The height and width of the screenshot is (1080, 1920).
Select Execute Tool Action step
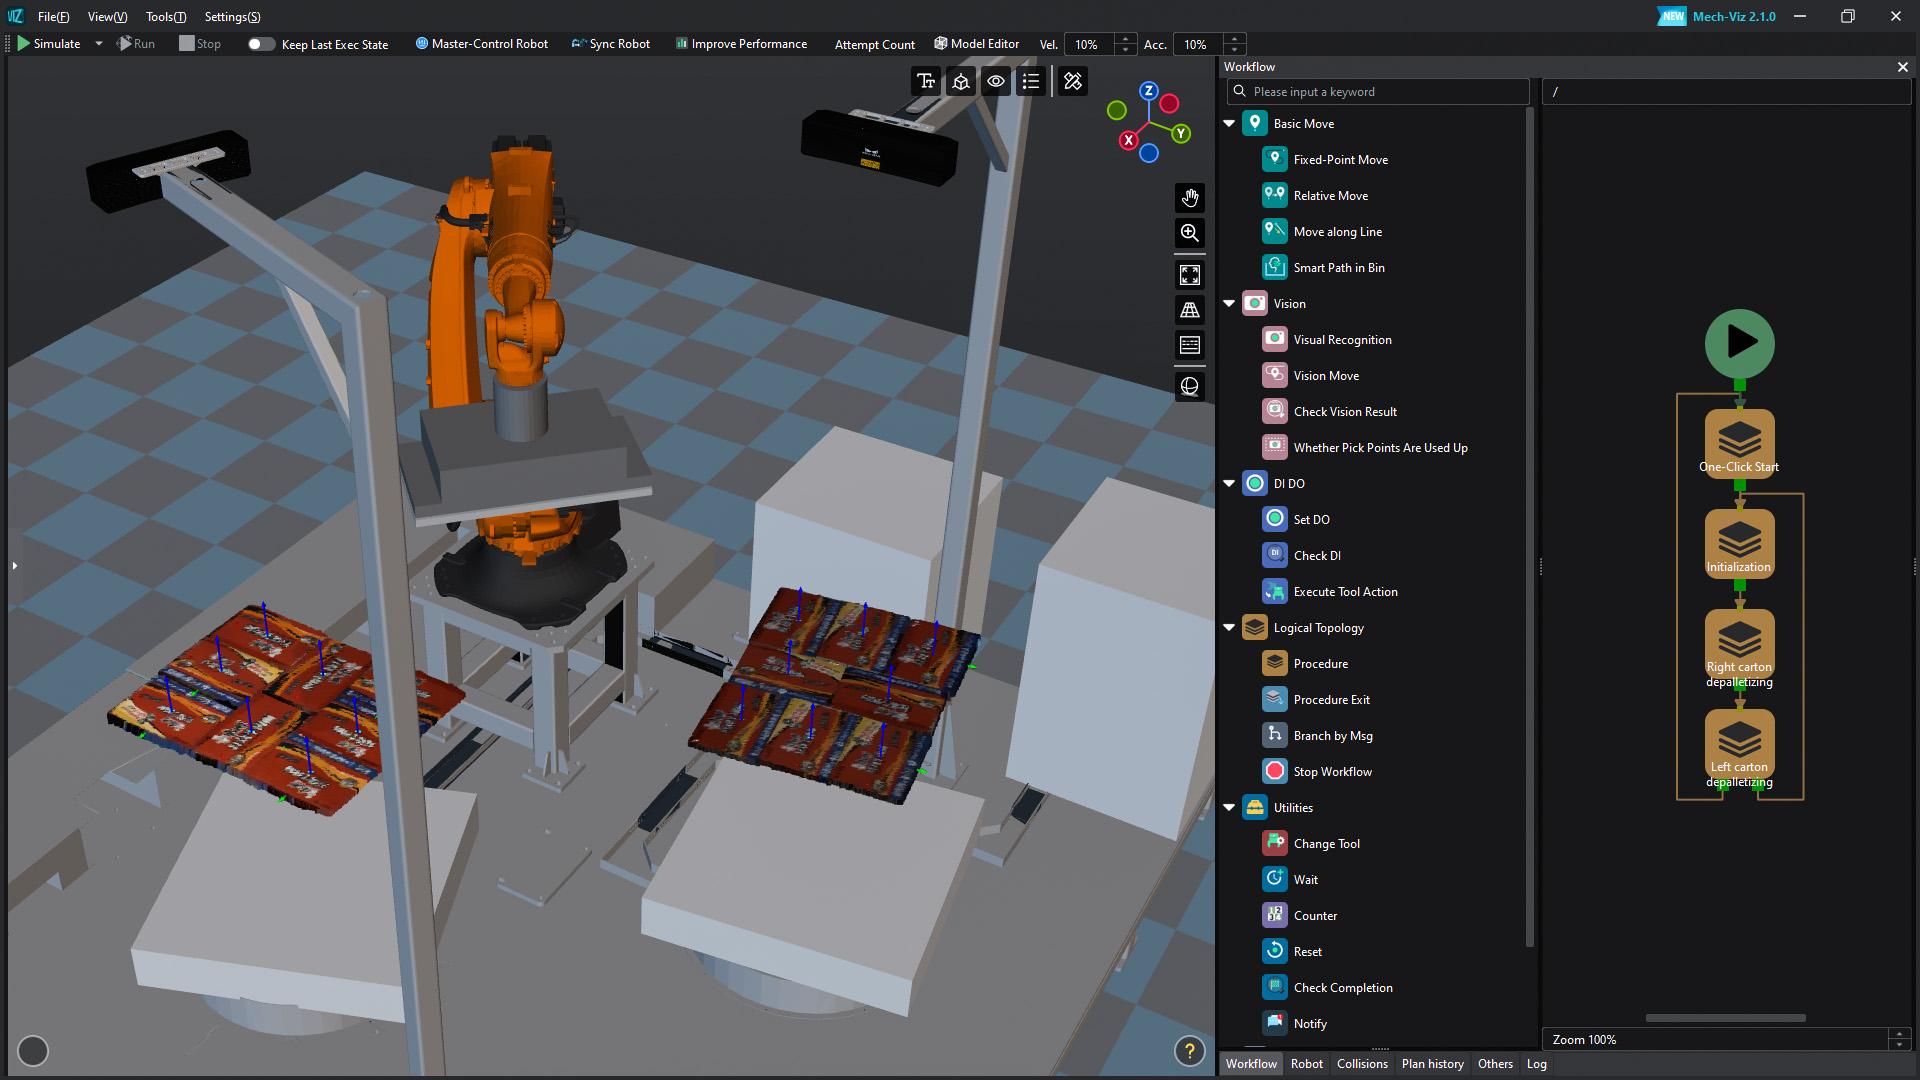1345,592
